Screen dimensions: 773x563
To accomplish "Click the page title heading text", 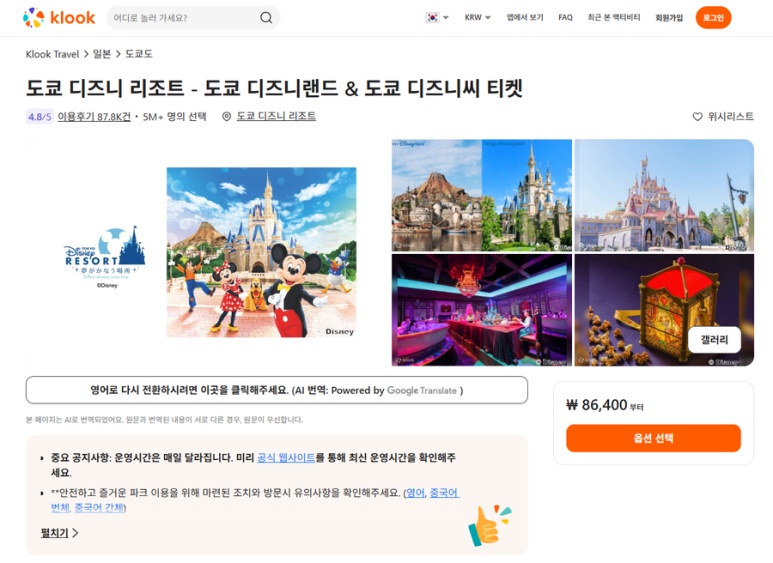I will [274, 88].
